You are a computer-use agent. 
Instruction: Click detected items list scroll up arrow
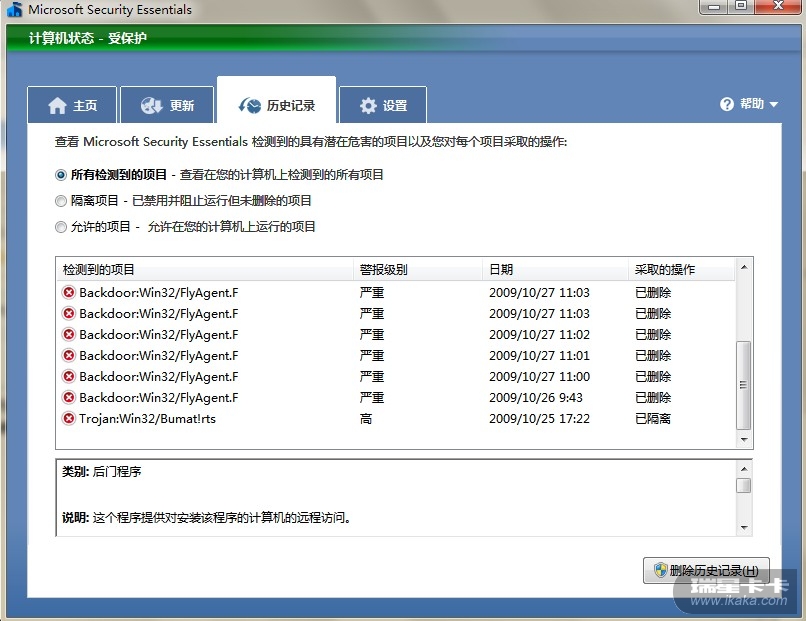pos(743,267)
